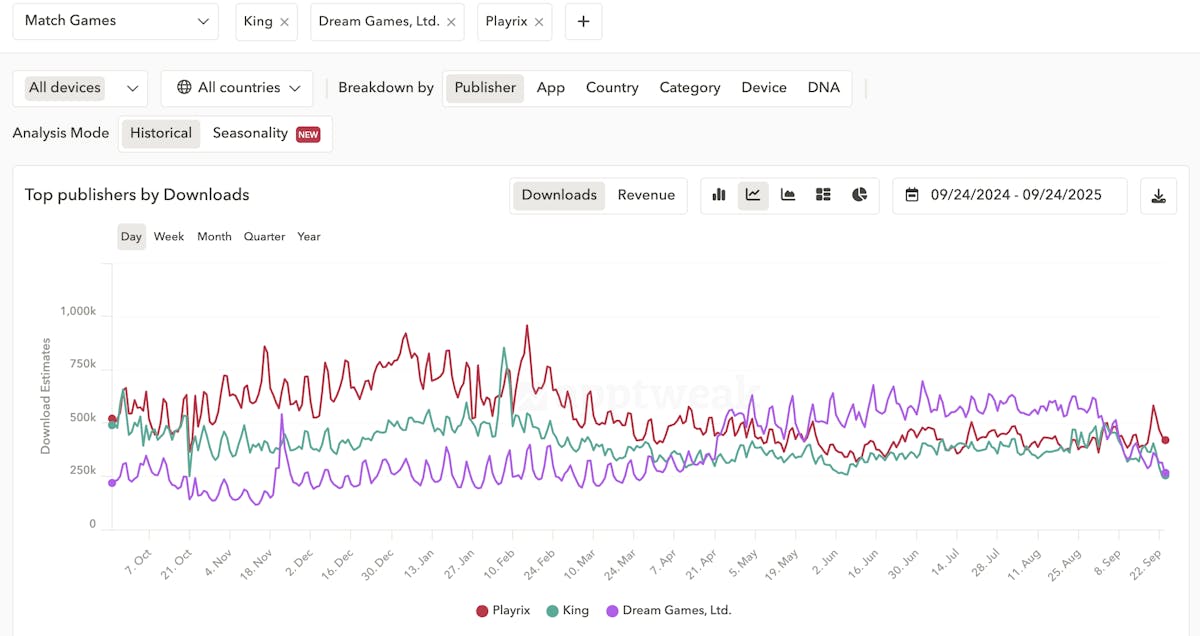The height and width of the screenshot is (636, 1200).
Task: Break down by Country
Action: click(612, 88)
